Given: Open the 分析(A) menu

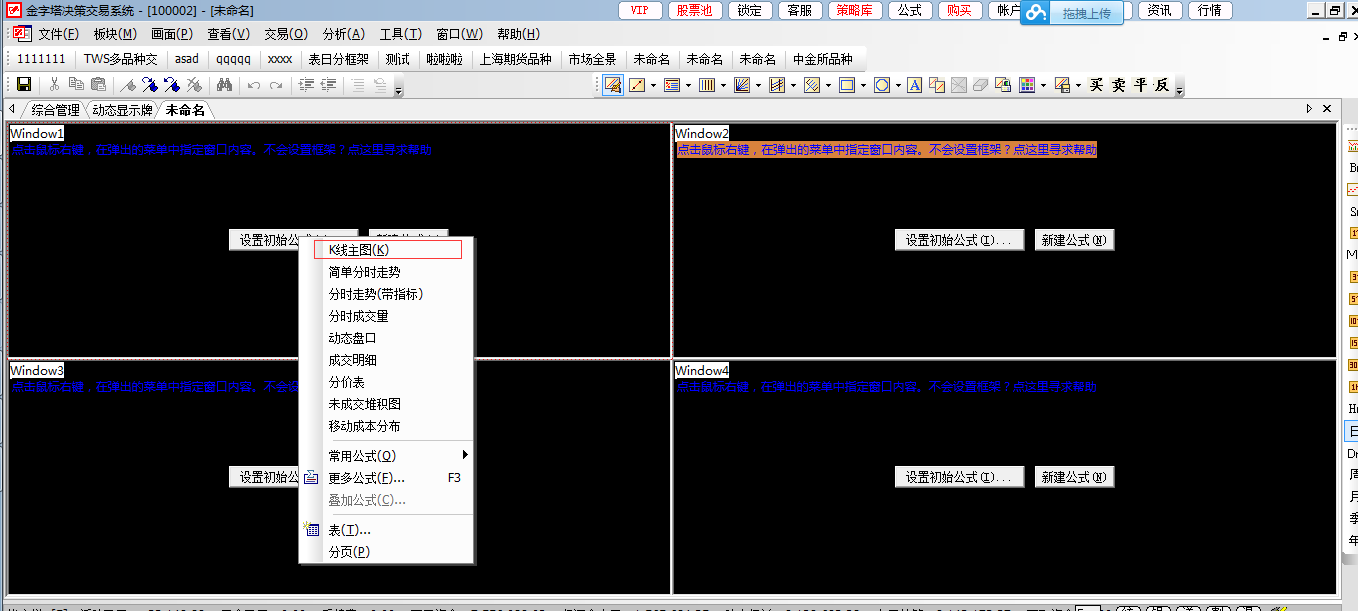Looking at the screenshot, I should pos(344,34).
